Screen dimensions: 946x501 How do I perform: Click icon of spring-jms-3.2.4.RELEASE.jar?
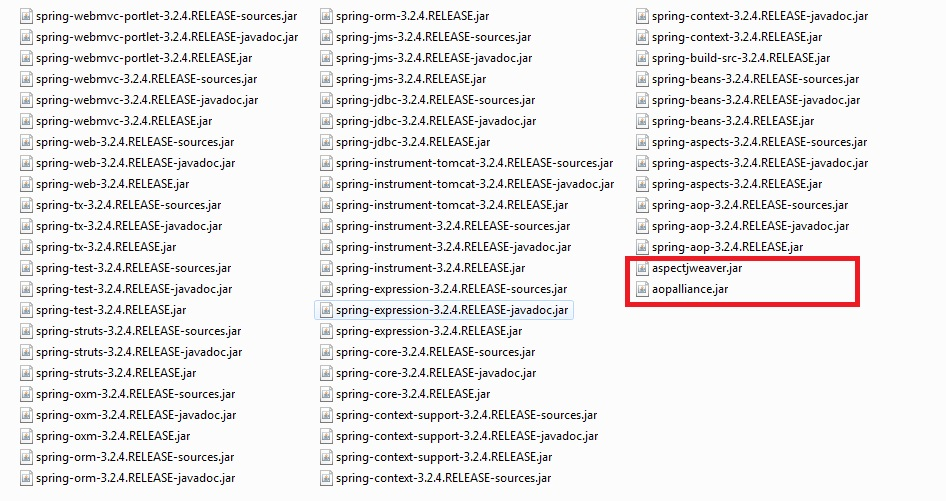coord(326,79)
